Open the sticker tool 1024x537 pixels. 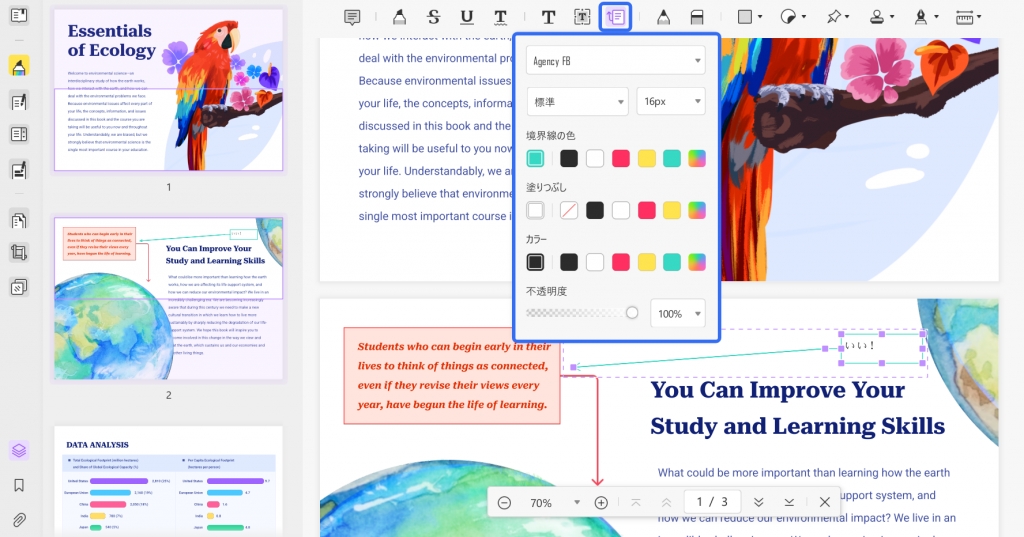pyautogui.click(x=788, y=17)
